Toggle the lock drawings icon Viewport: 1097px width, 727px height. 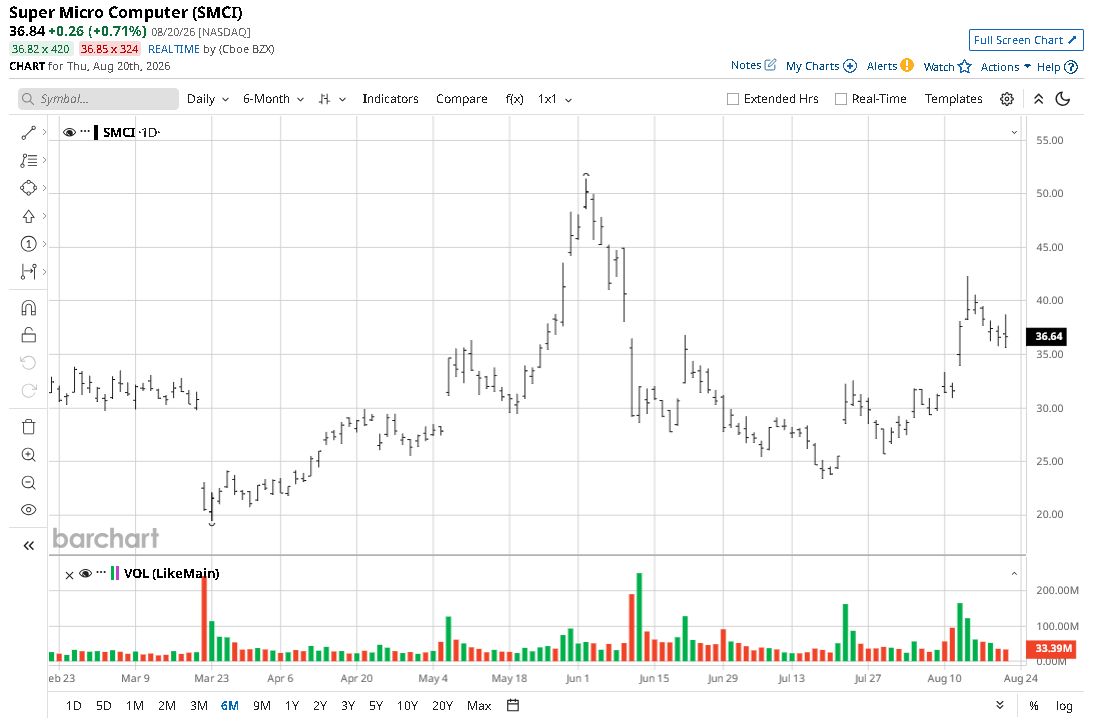coord(29,335)
